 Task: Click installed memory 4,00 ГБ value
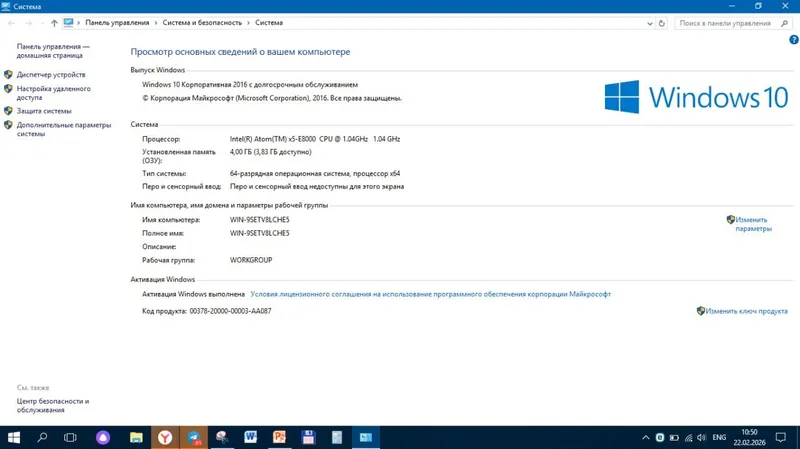point(270,152)
